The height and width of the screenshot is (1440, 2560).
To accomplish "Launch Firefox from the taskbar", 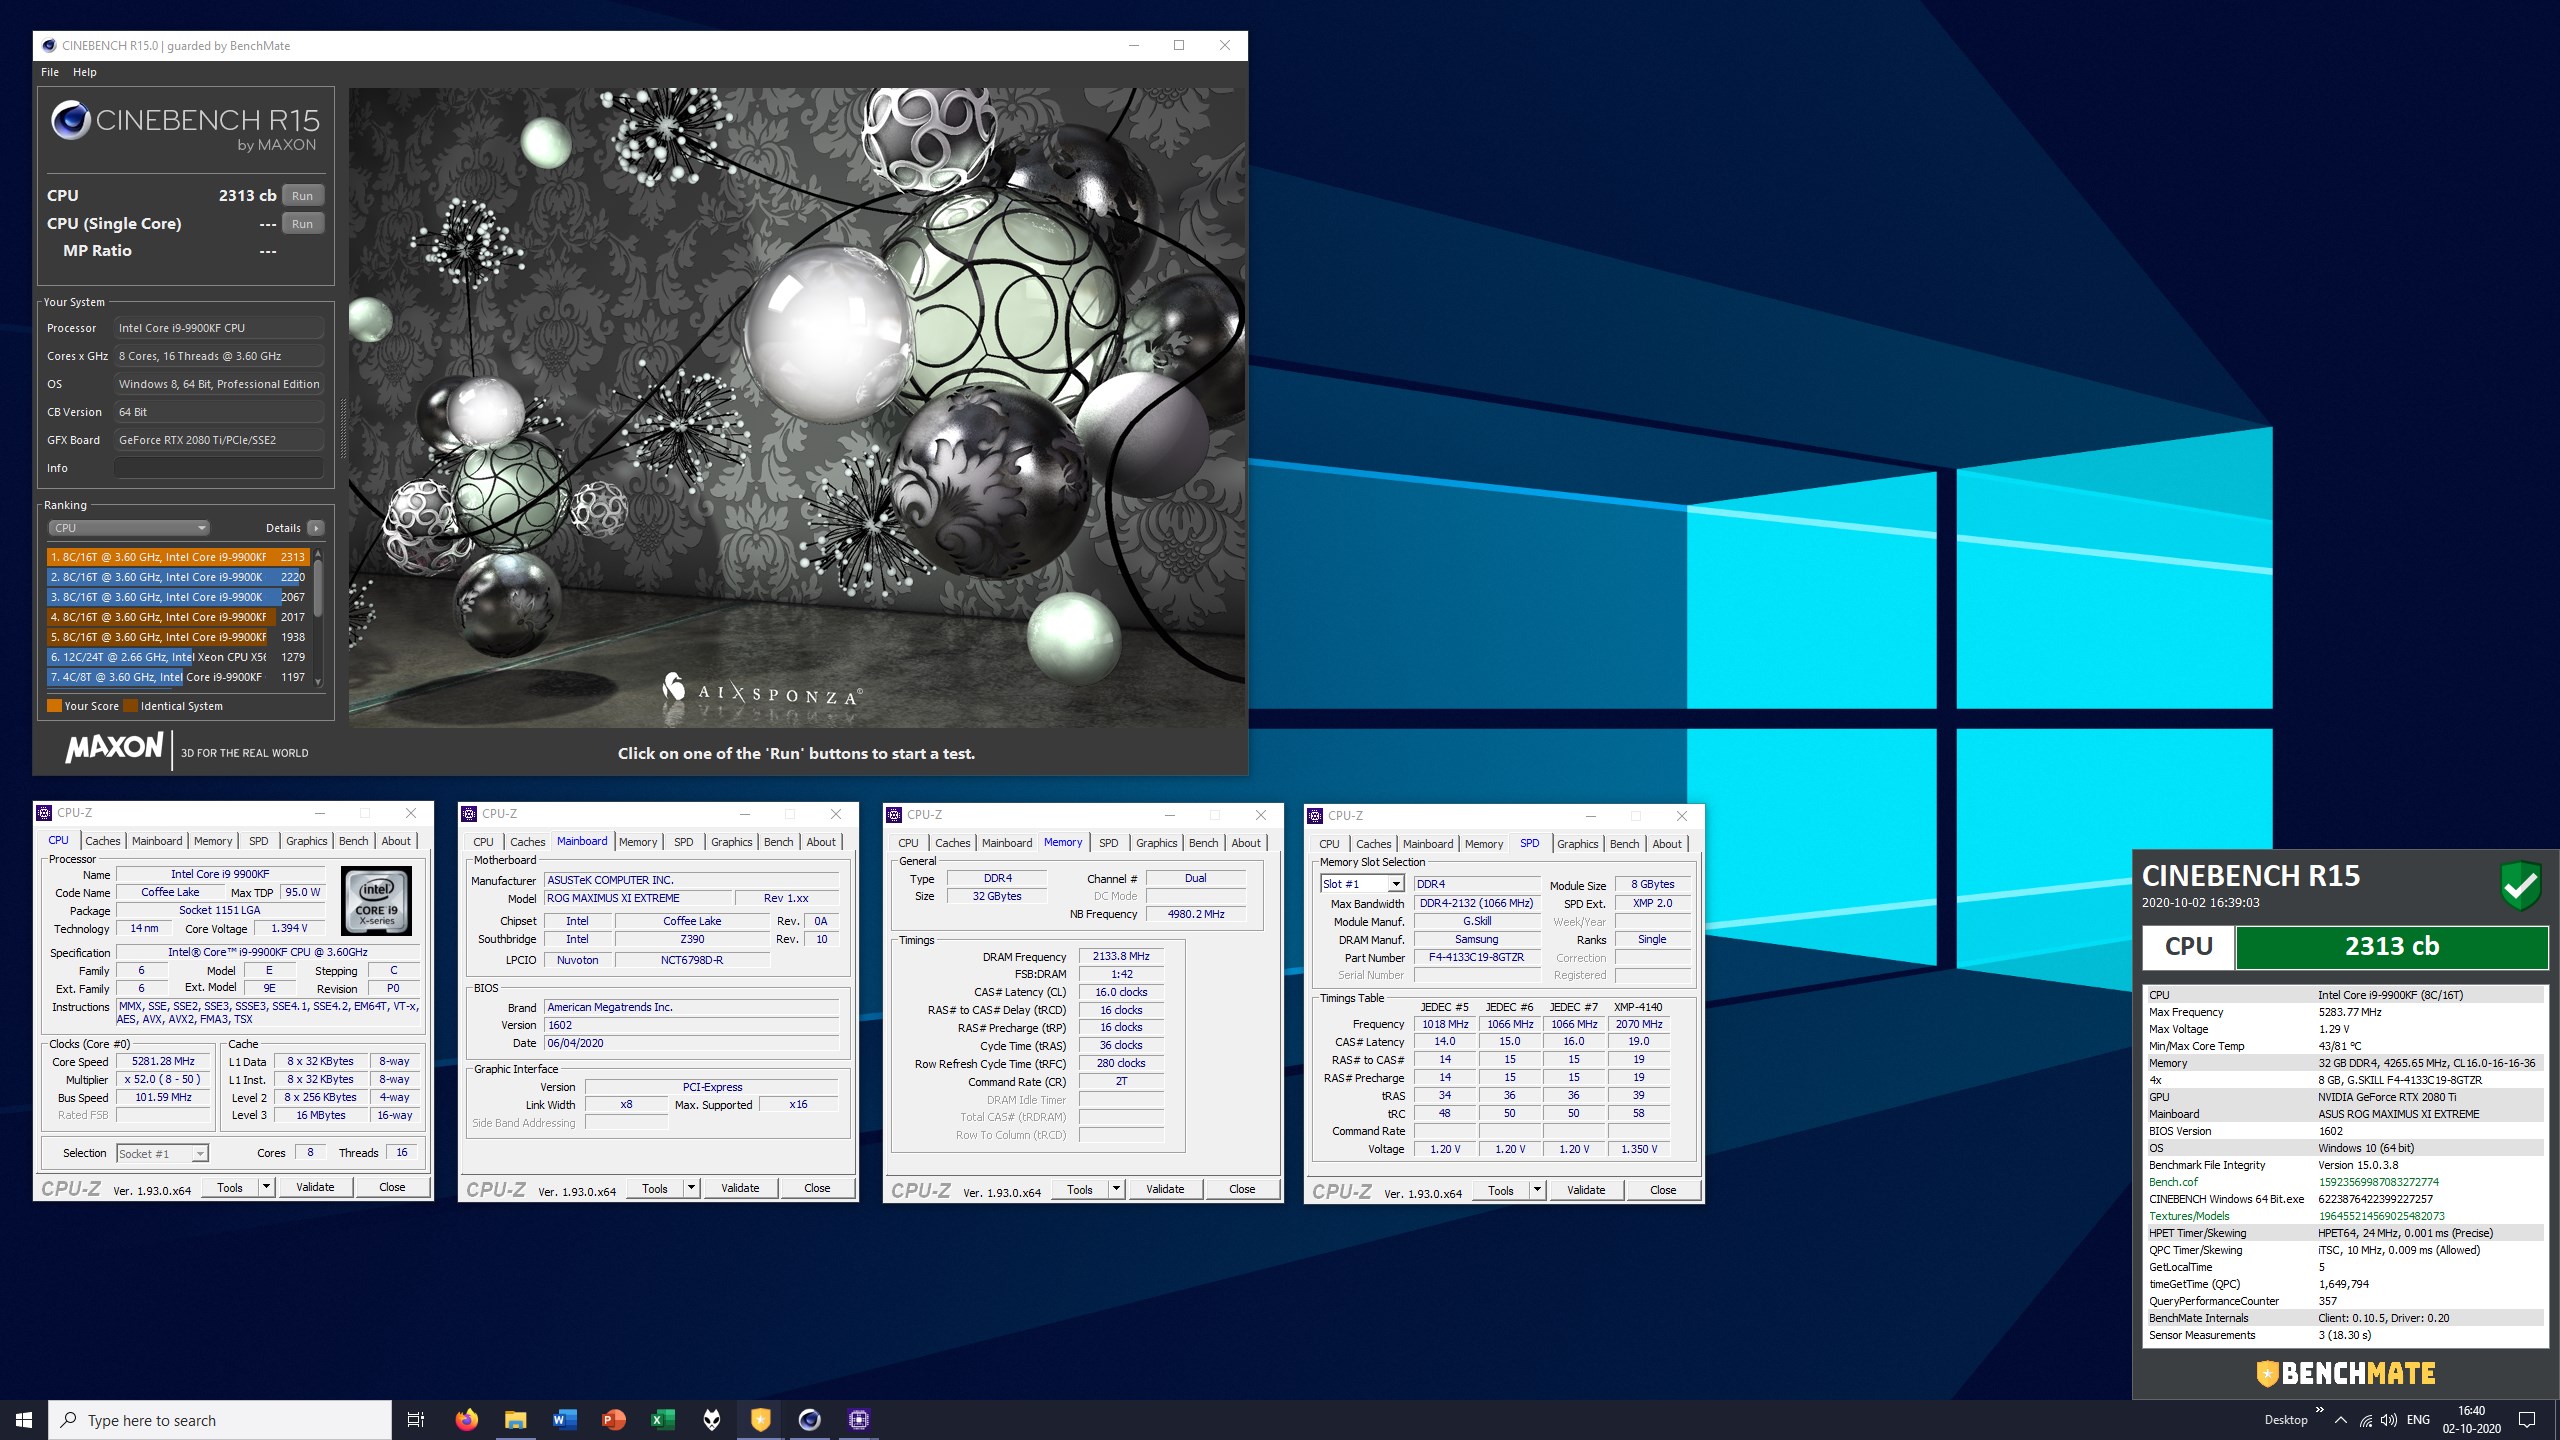I will [466, 1420].
